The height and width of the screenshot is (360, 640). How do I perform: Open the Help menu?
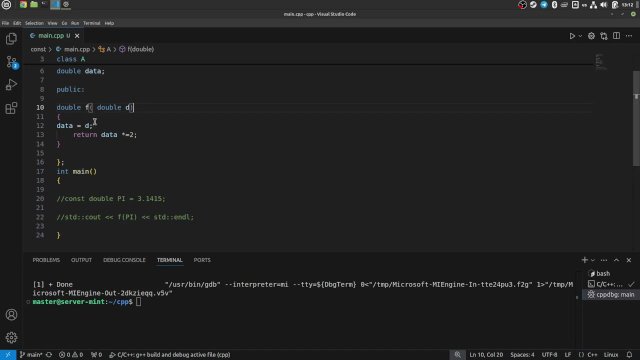pyautogui.click(x=109, y=23)
